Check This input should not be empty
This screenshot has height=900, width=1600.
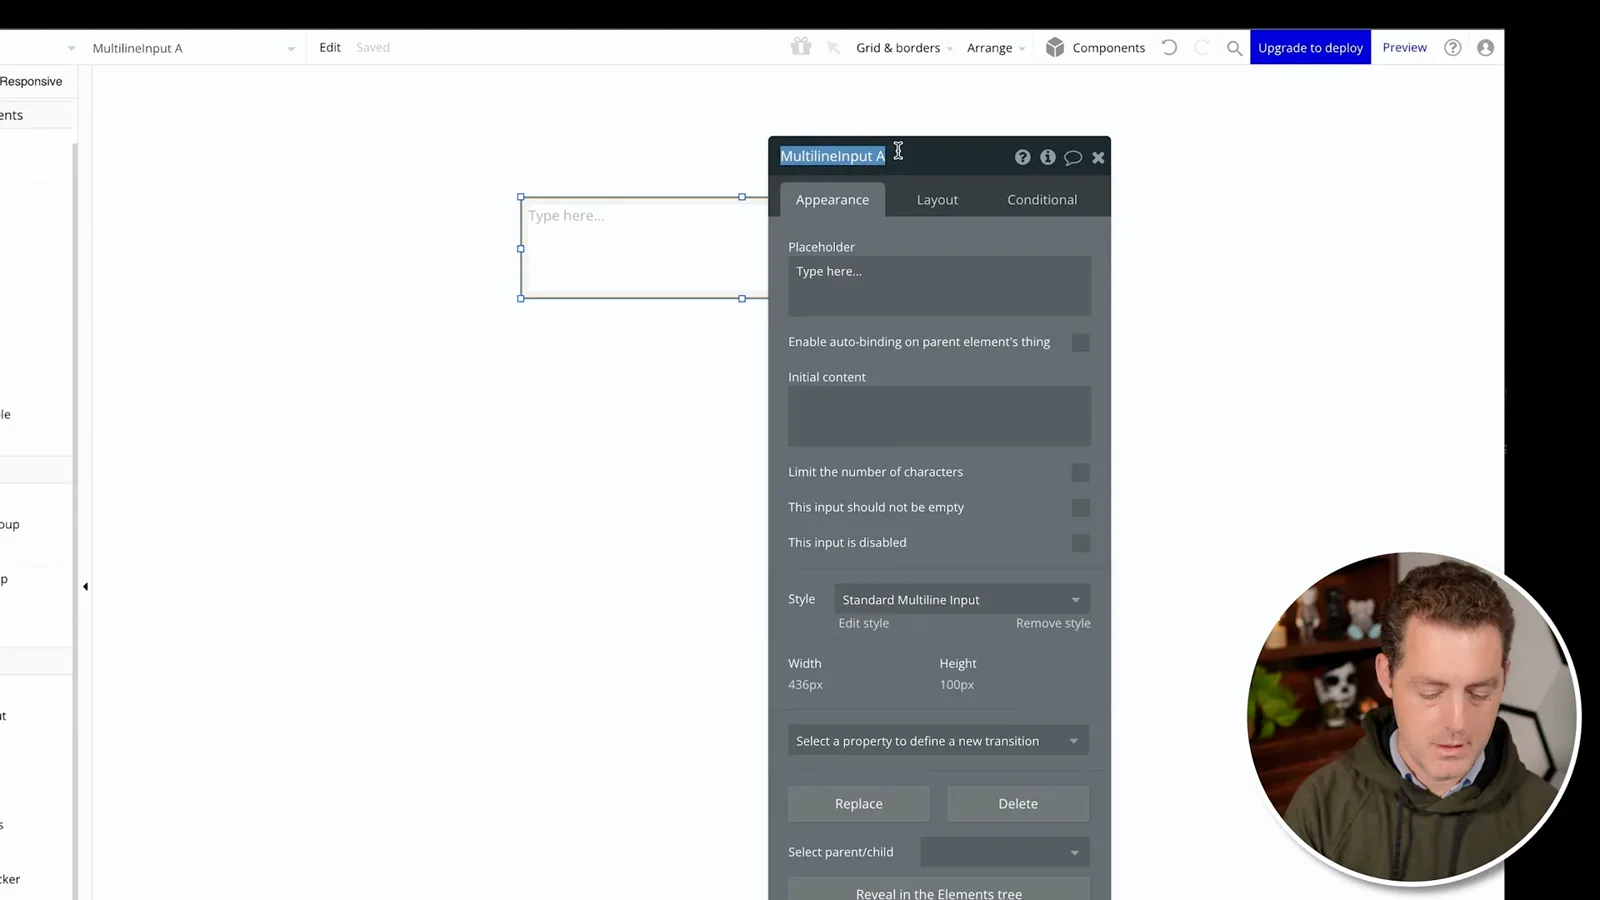(x=1080, y=508)
